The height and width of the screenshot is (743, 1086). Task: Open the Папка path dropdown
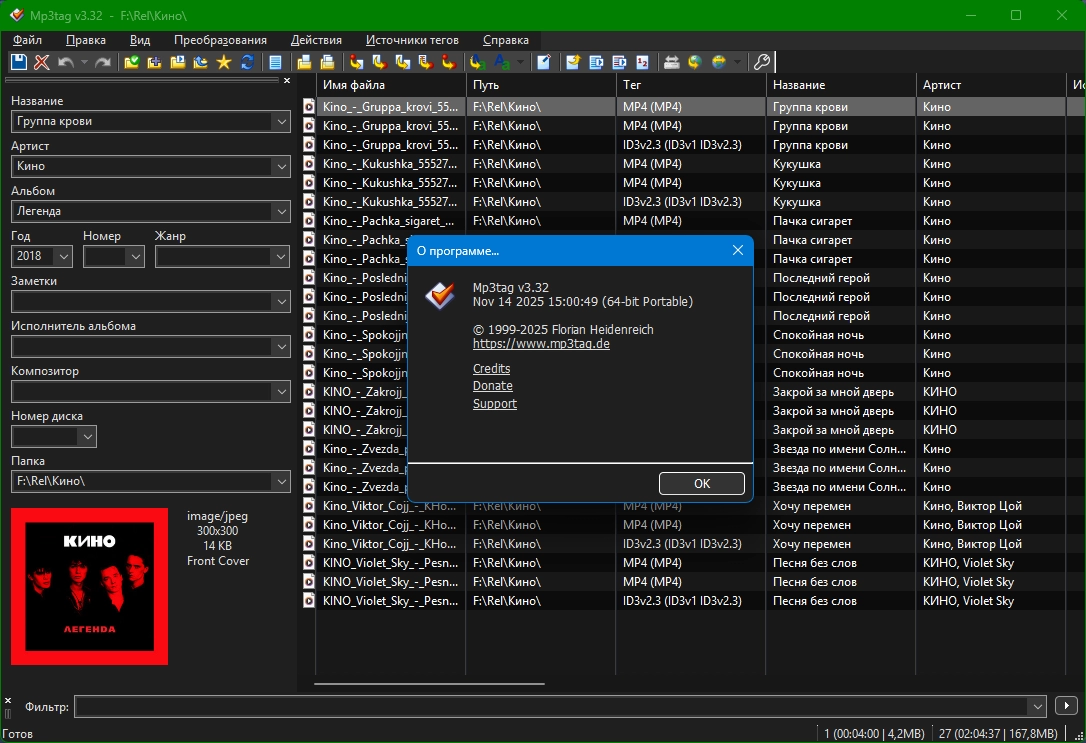click(280, 482)
